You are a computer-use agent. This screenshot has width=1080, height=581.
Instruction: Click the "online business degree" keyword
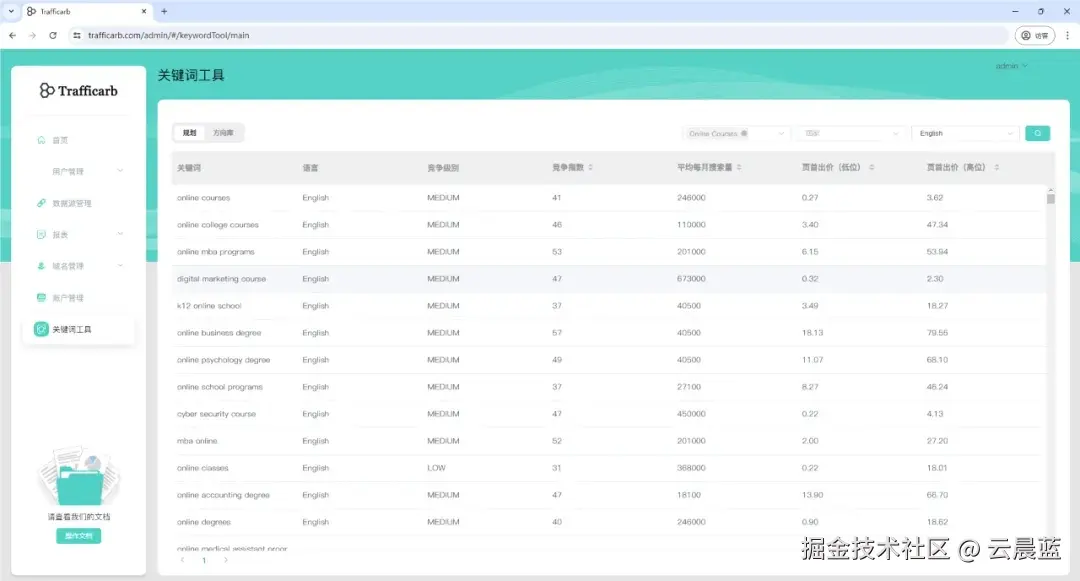click(x=219, y=332)
